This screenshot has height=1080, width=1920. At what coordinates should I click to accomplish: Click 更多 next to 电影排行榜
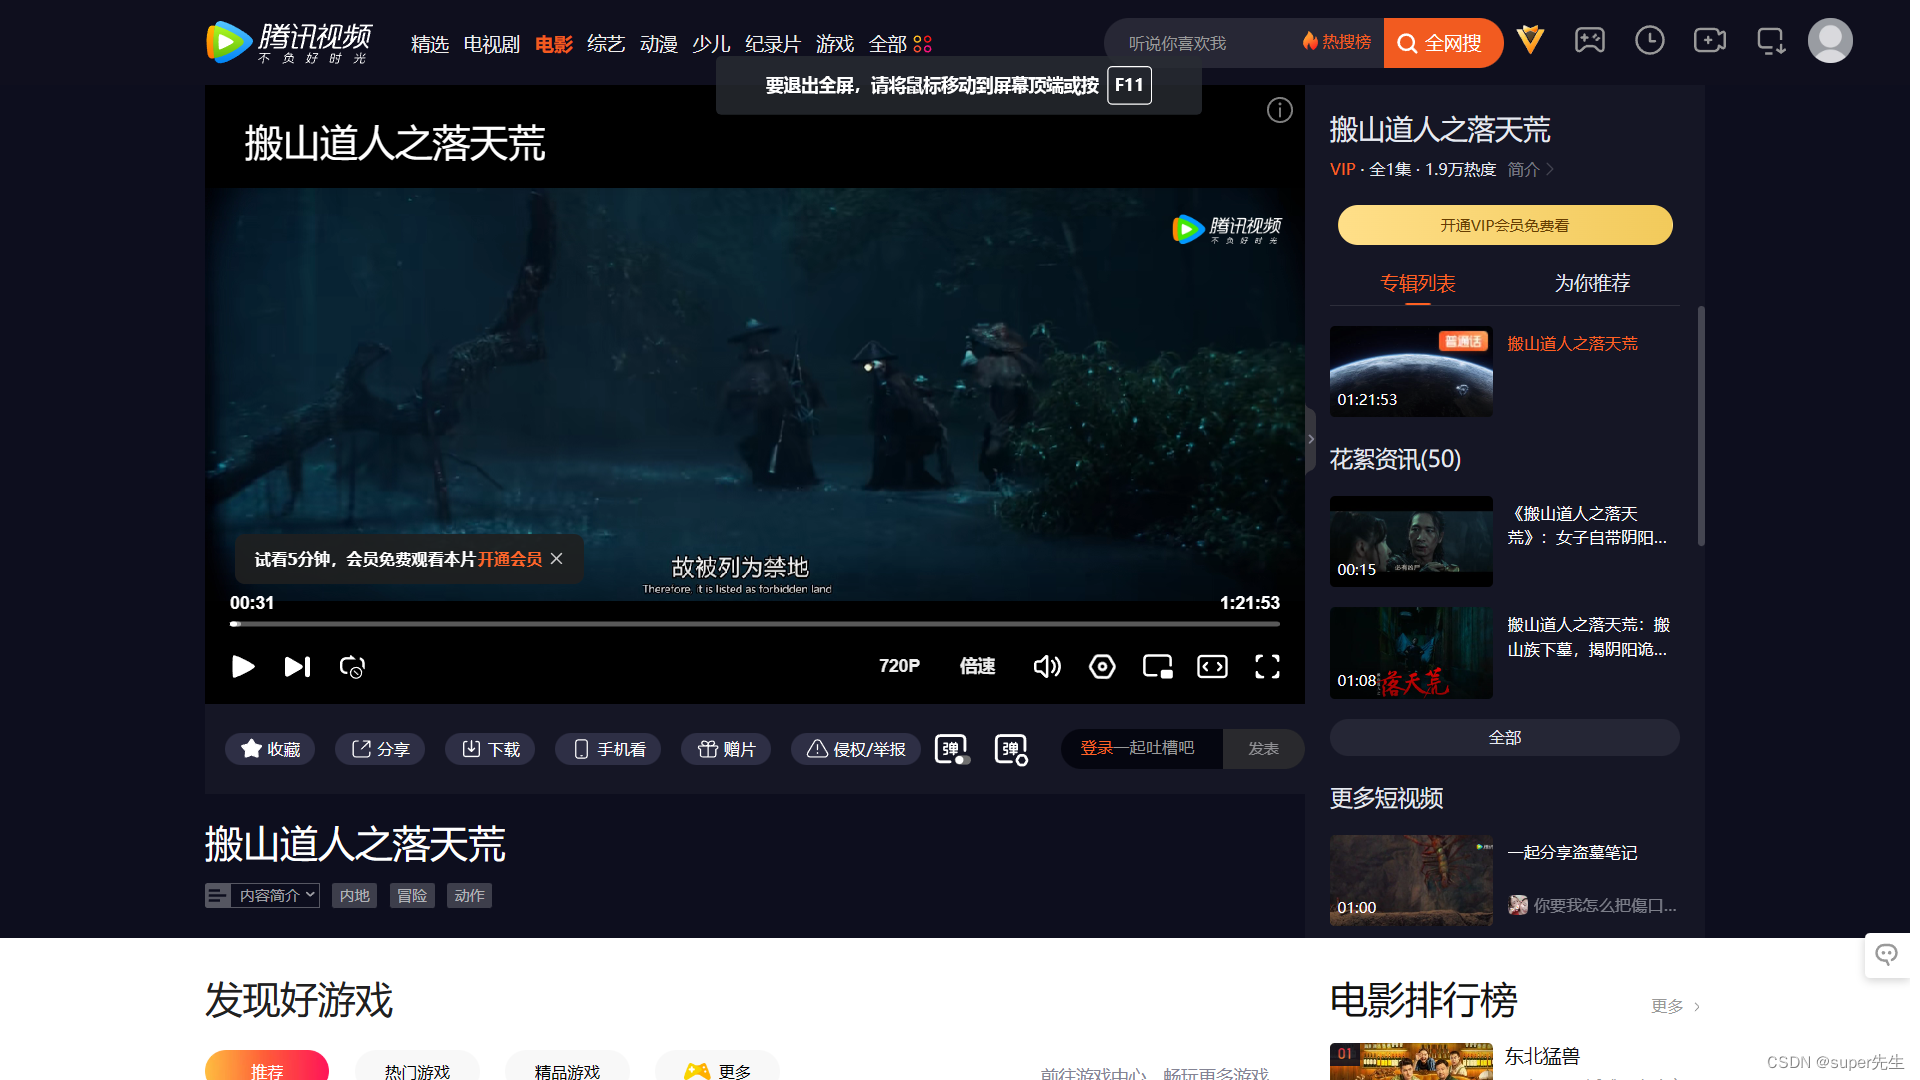pyautogui.click(x=1675, y=1006)
